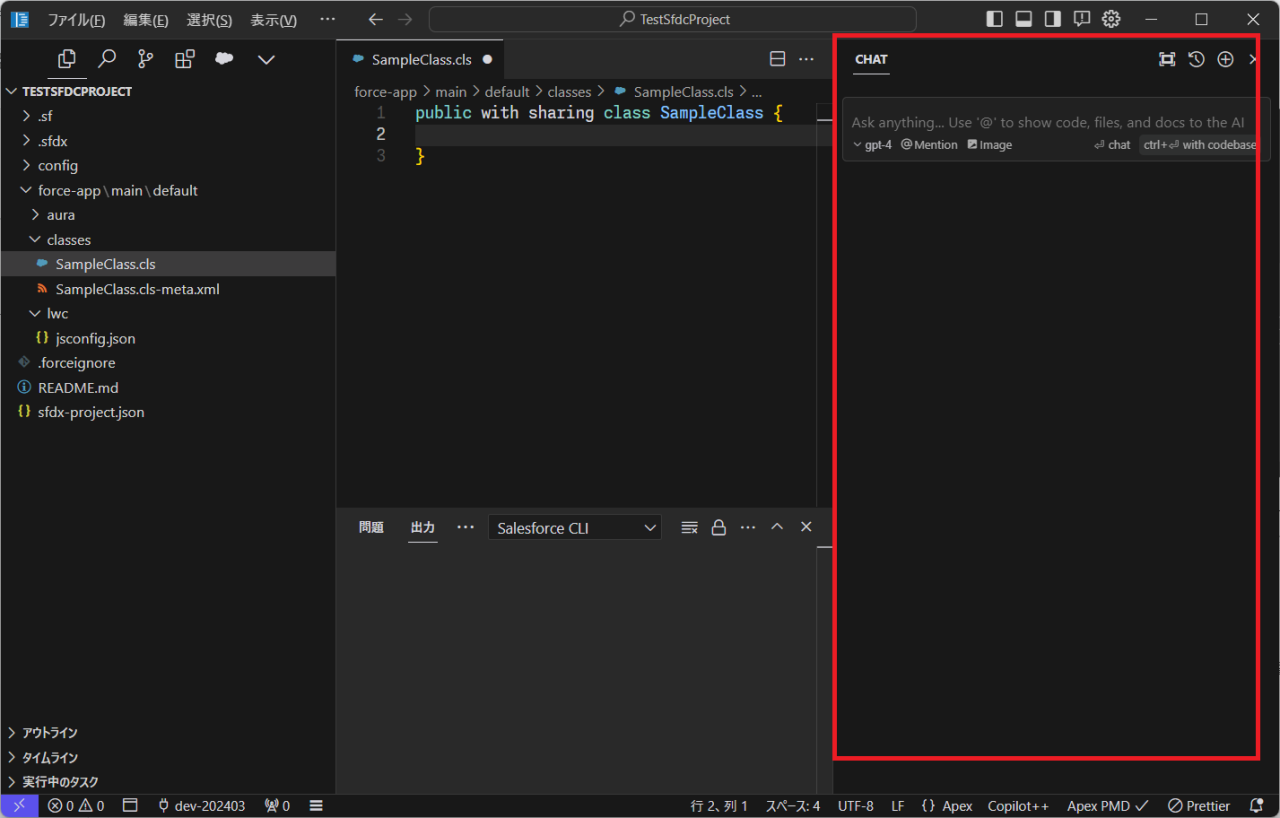Toggle the primary sidebar layout icon
This screenshot has width=1280, height=818.
pos(995,19)
